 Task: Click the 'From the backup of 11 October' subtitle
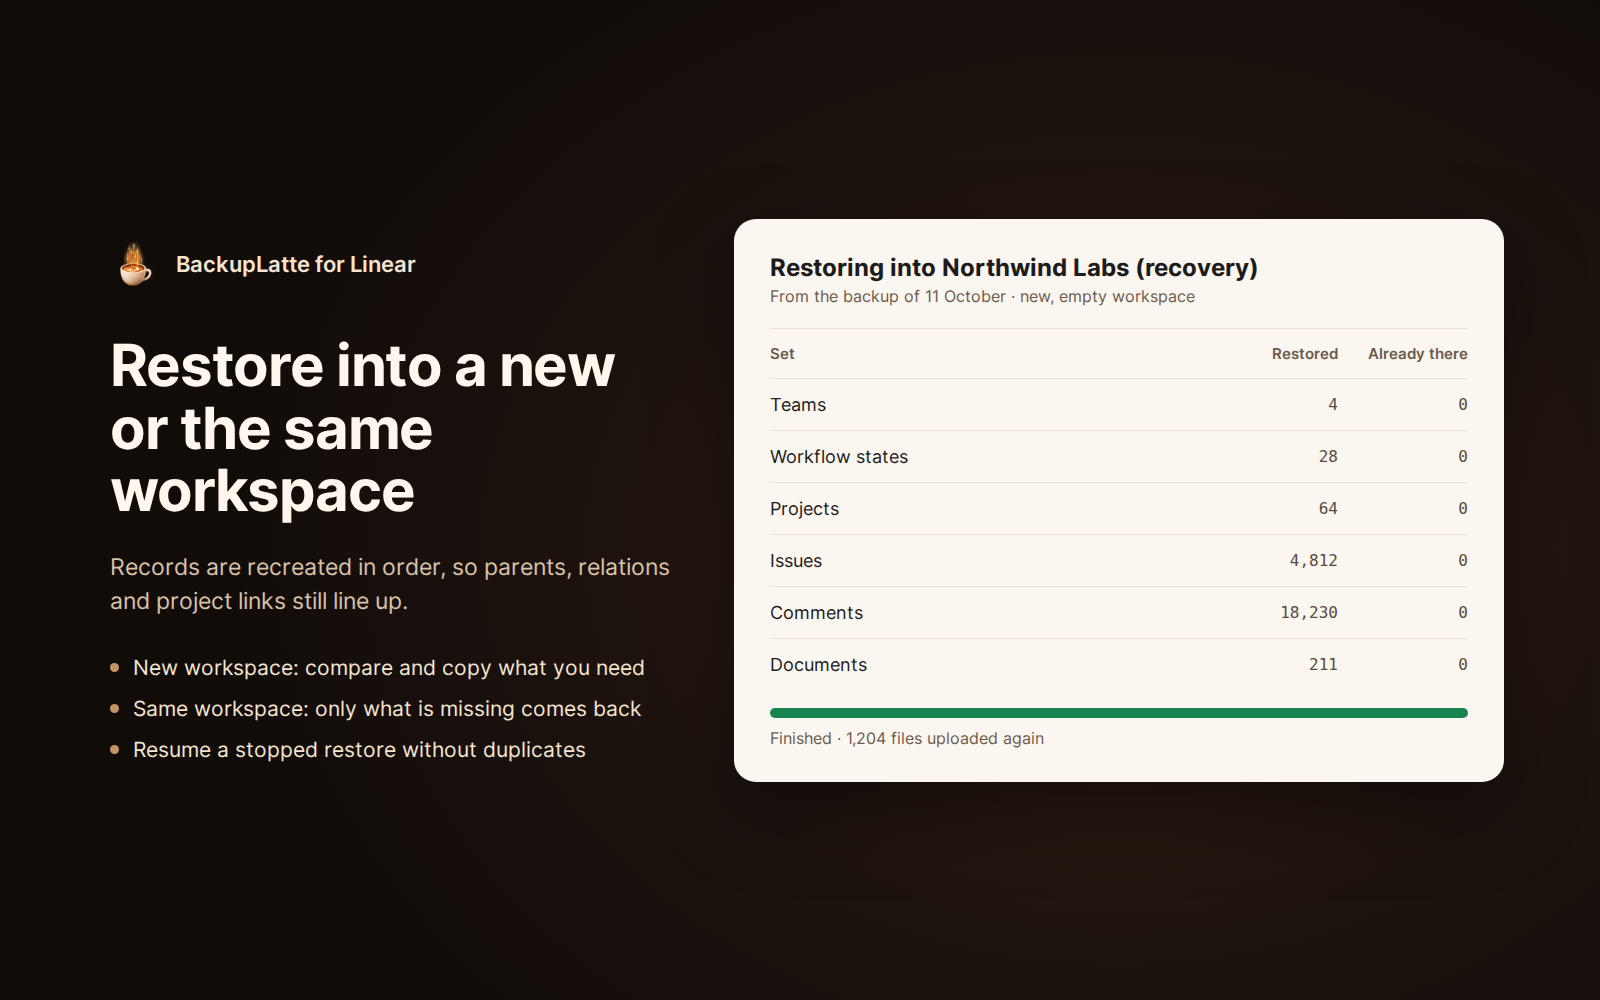(x=982, y=297)
